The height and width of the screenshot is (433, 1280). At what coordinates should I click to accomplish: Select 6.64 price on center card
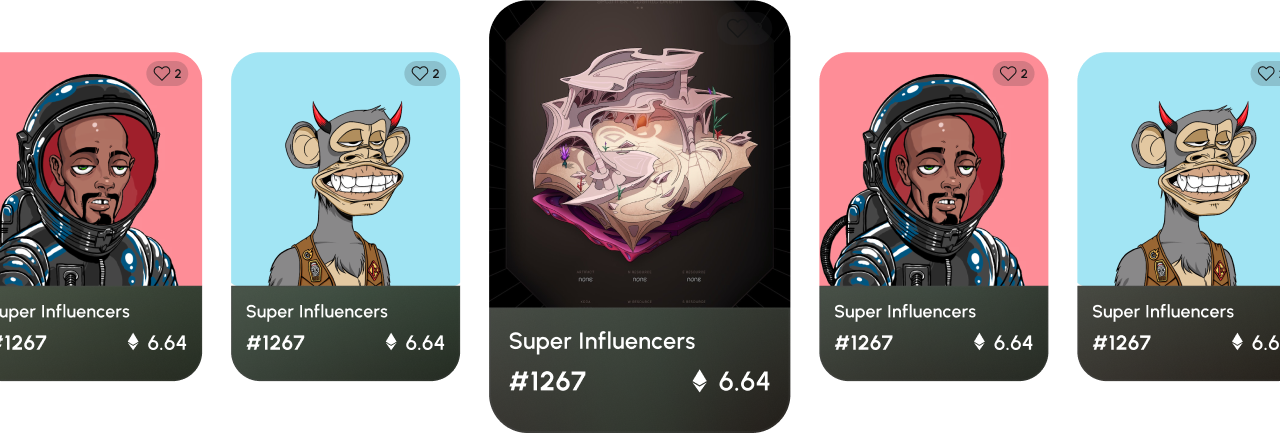(744, 381)
